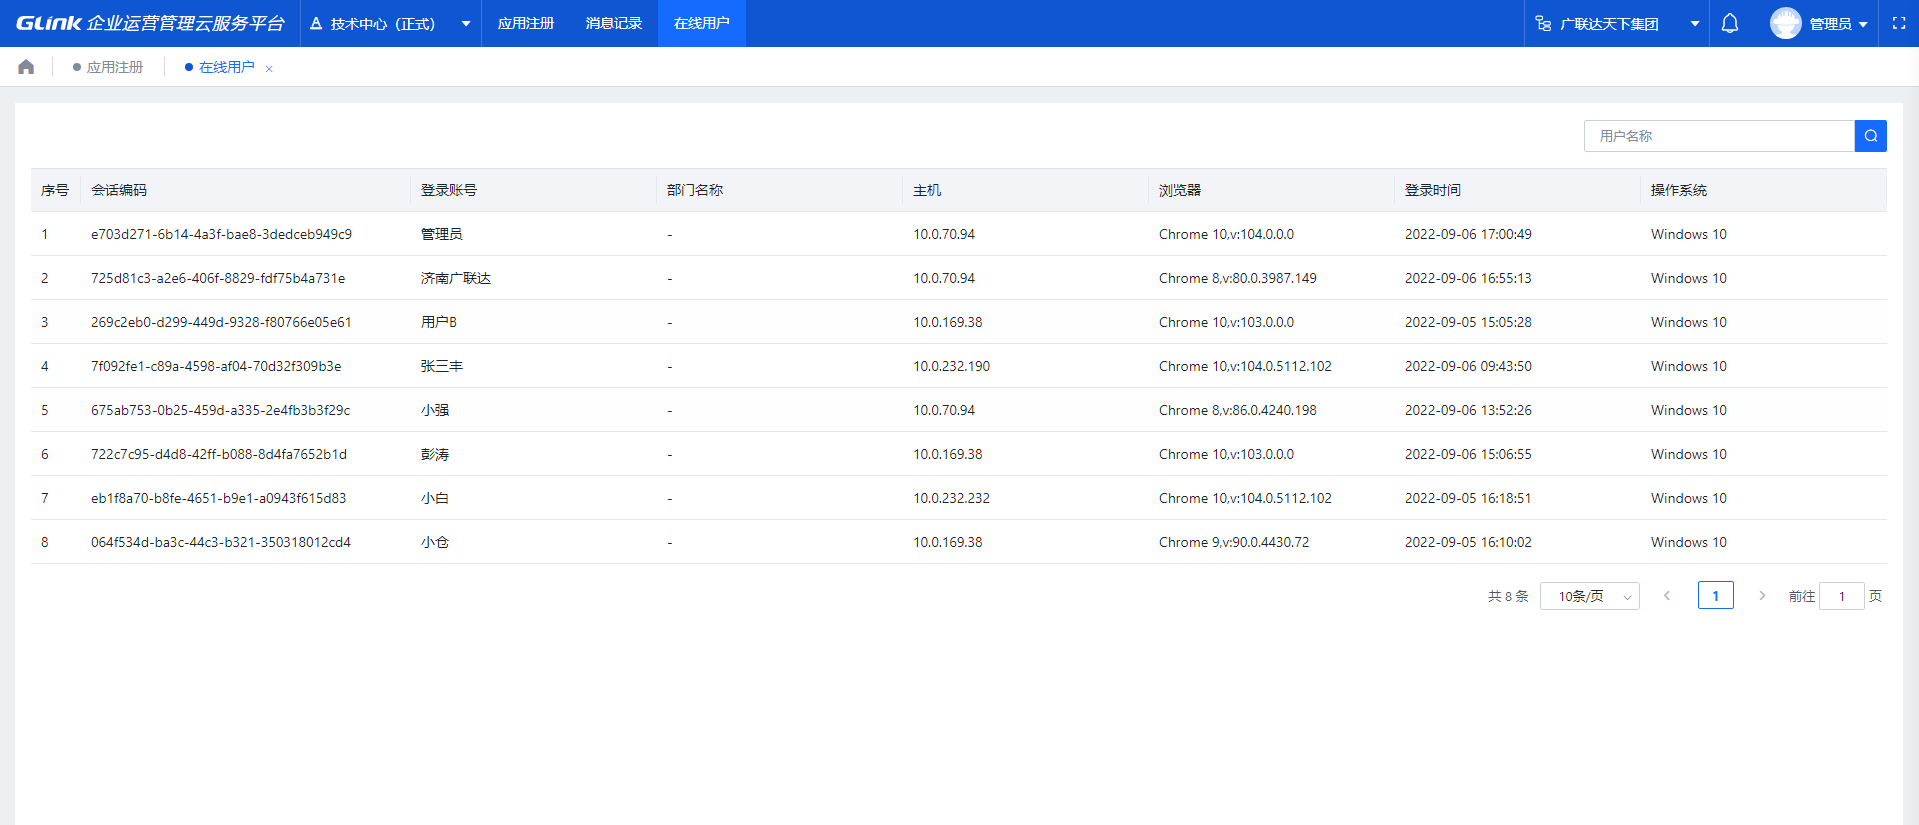Open the 消息记录 top menu

(614, 23)
